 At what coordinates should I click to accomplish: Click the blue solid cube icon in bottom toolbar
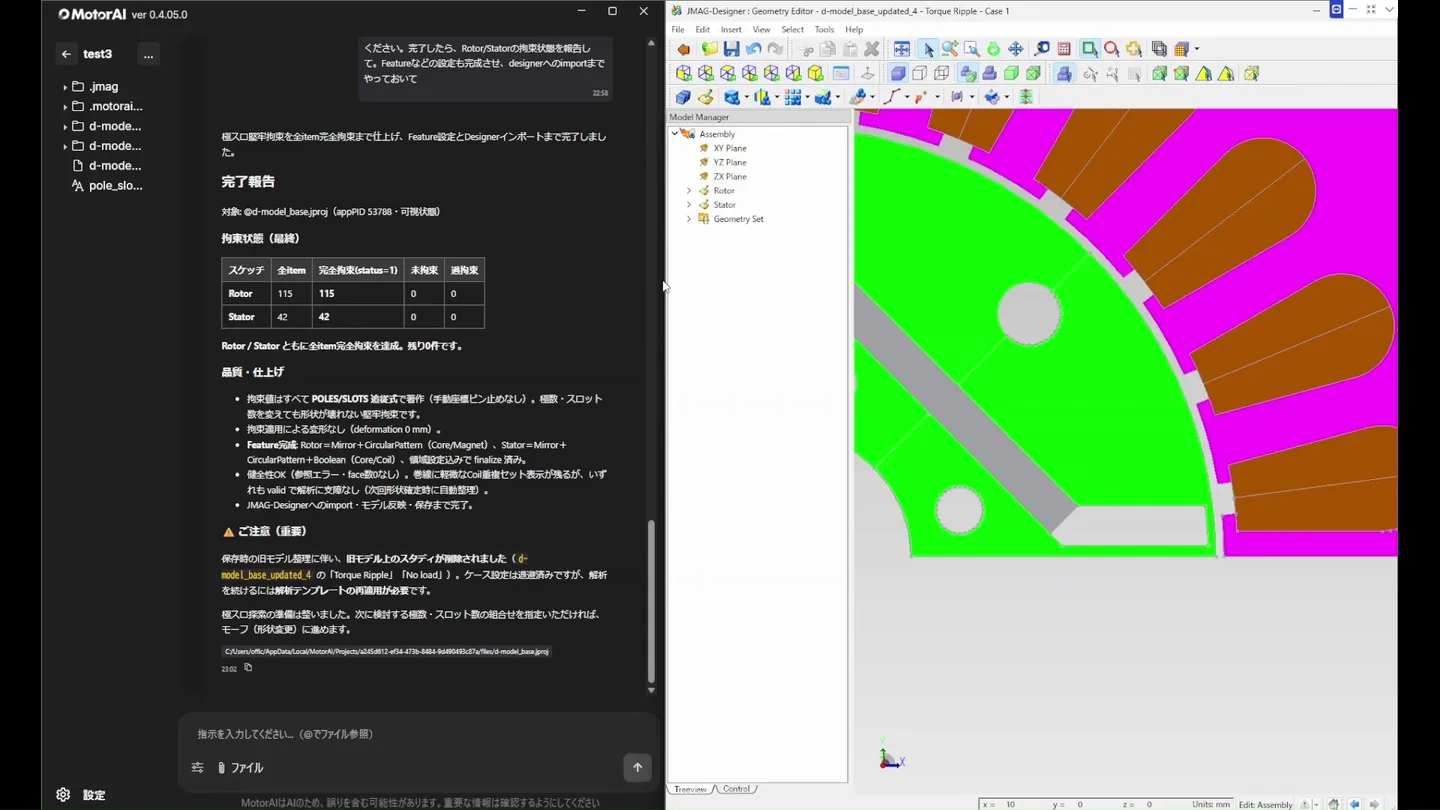click(684, 97)
